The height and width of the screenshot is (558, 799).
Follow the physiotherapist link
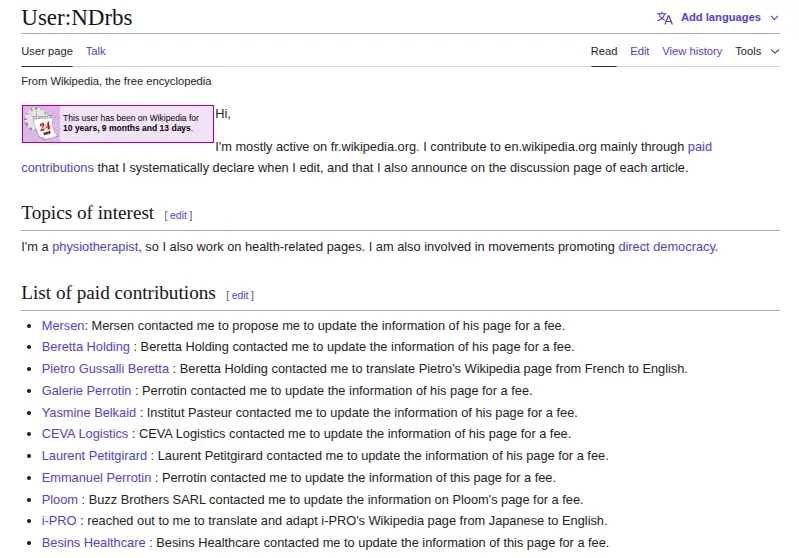click(x=95, y=247)
